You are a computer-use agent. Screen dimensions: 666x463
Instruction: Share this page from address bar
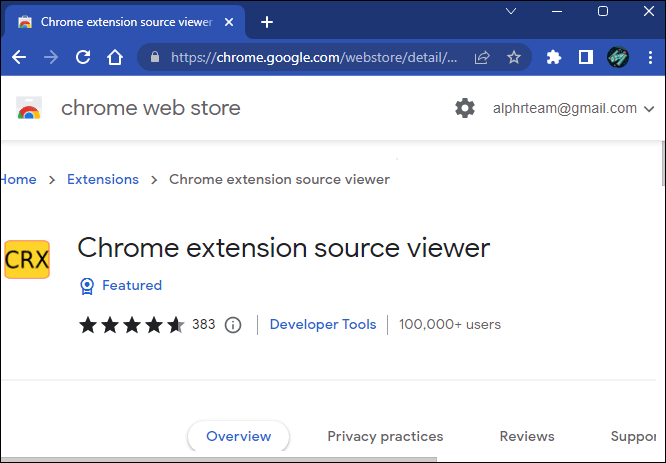482,57
